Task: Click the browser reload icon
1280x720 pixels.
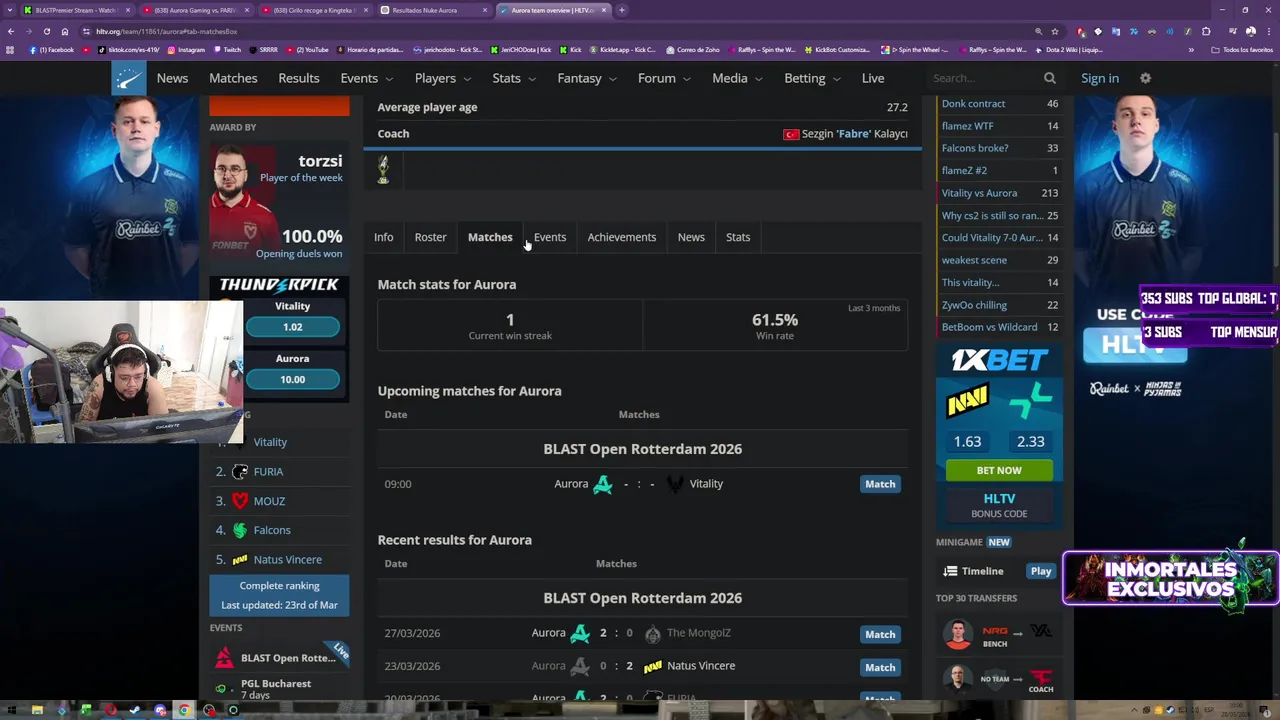Action: [x=46, y=31]
